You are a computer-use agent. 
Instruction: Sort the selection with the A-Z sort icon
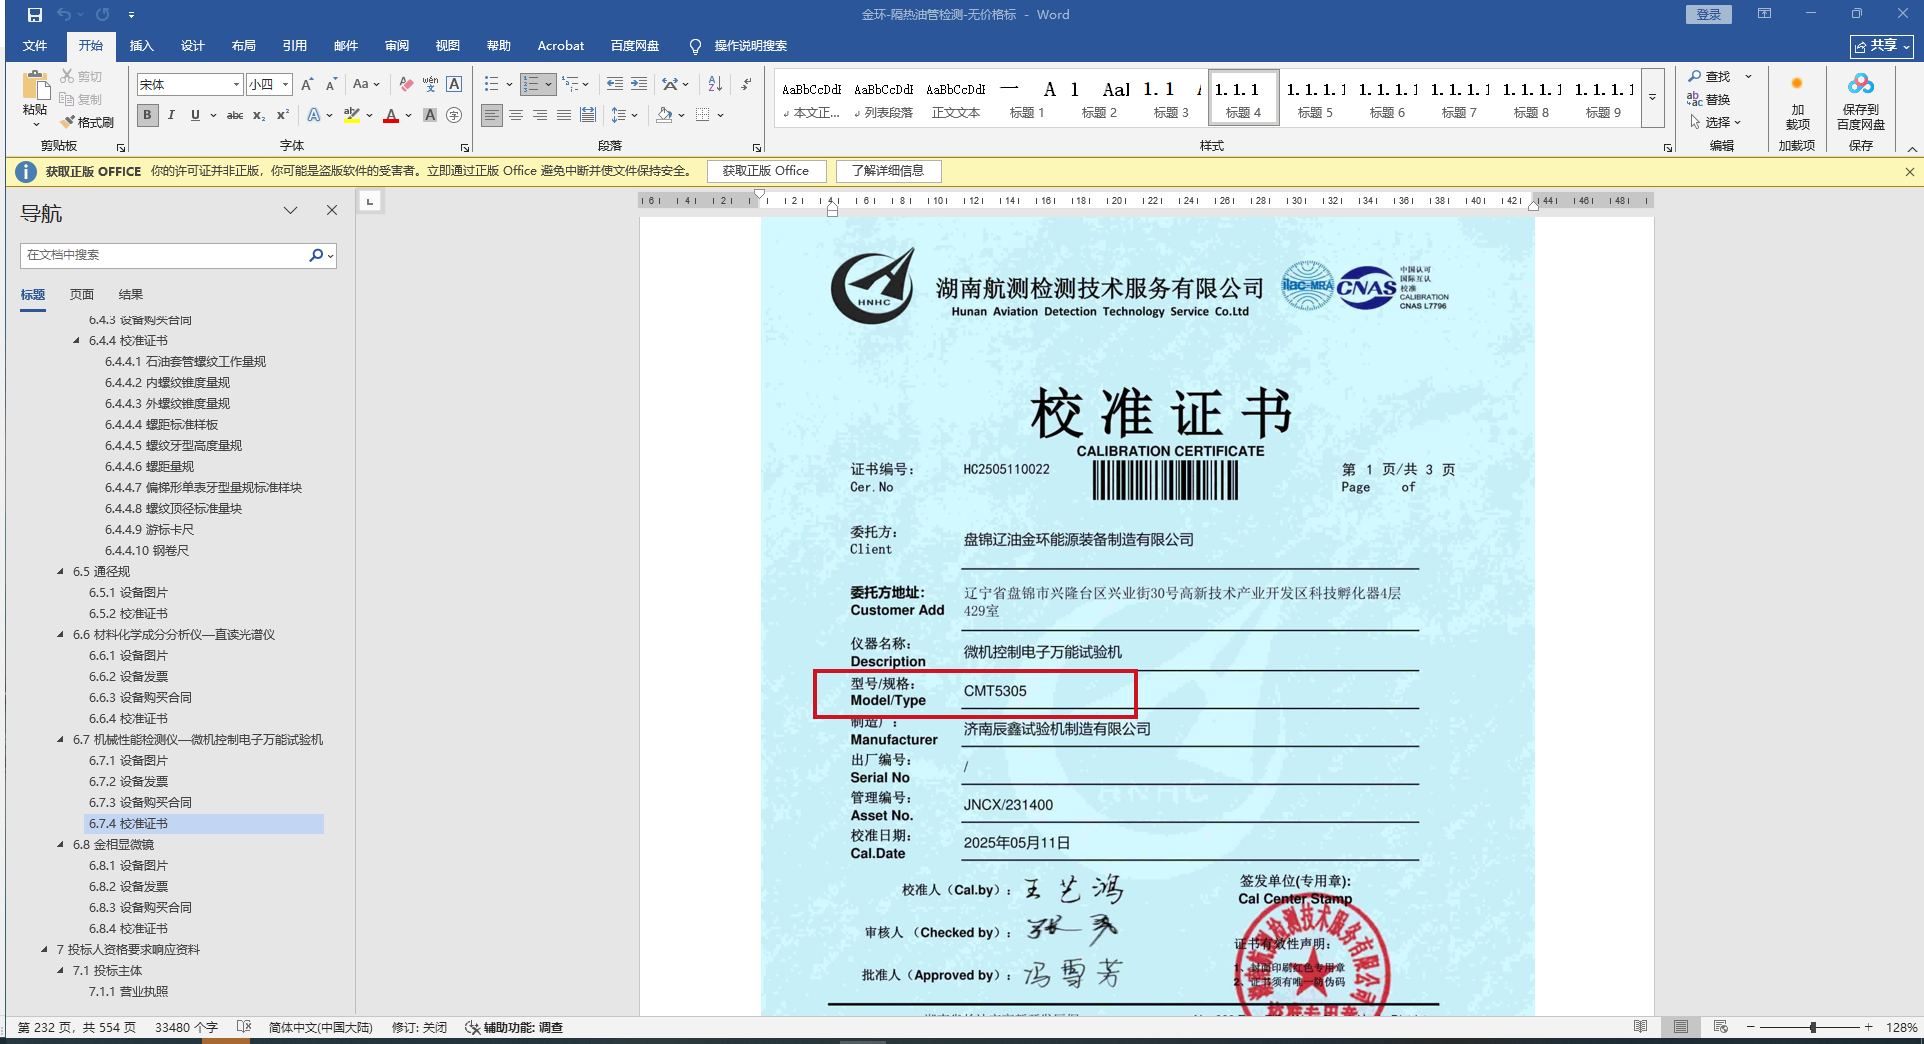(715, 85)
